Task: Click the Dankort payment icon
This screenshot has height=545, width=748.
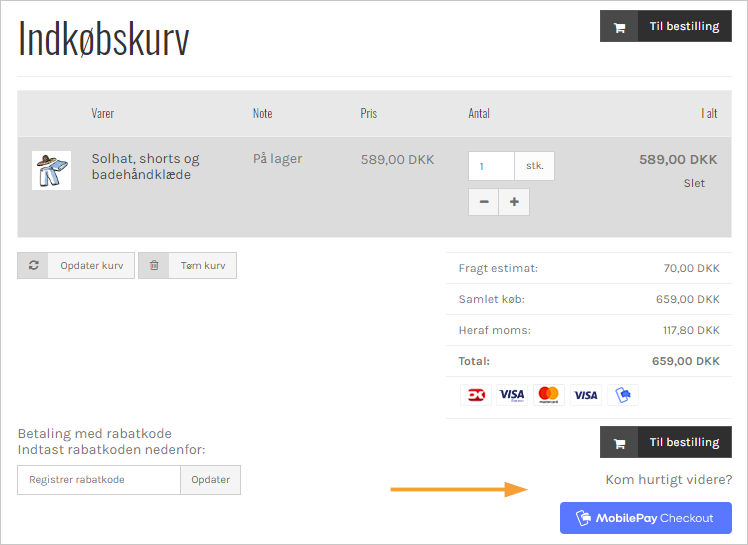Action: (x=475, y=394)
